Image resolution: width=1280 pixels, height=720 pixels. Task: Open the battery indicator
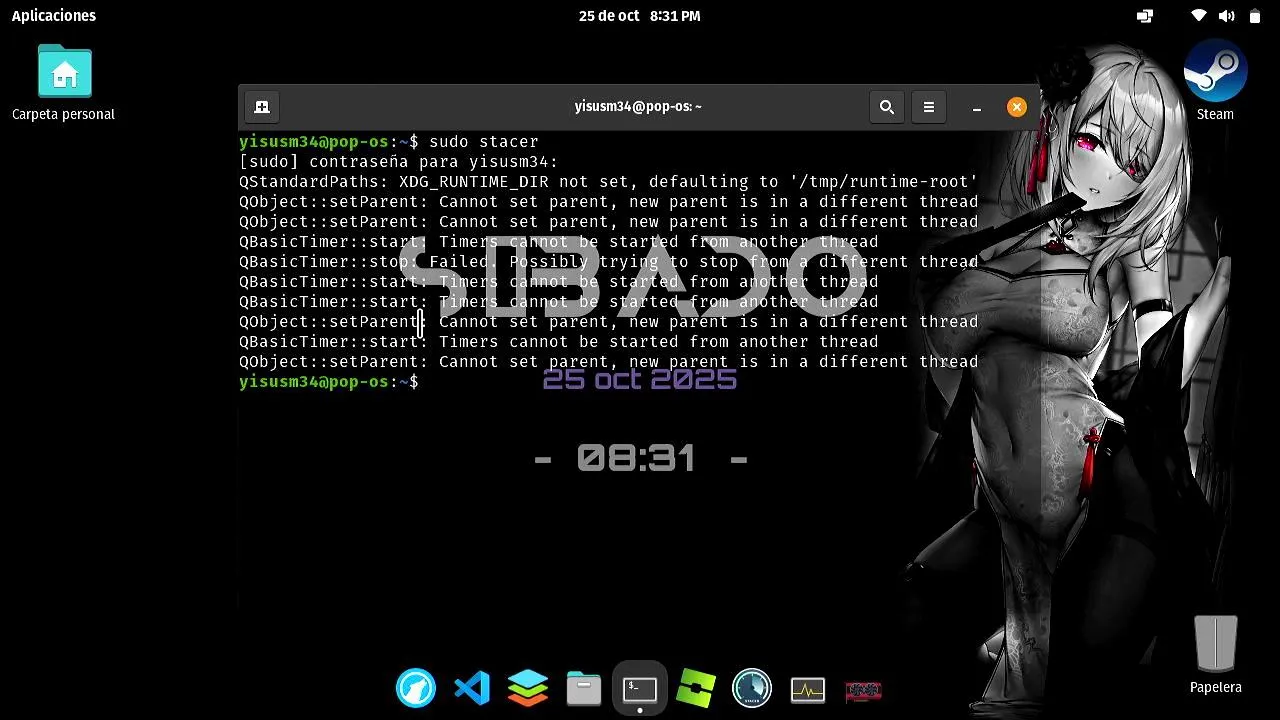point(1255,16)
